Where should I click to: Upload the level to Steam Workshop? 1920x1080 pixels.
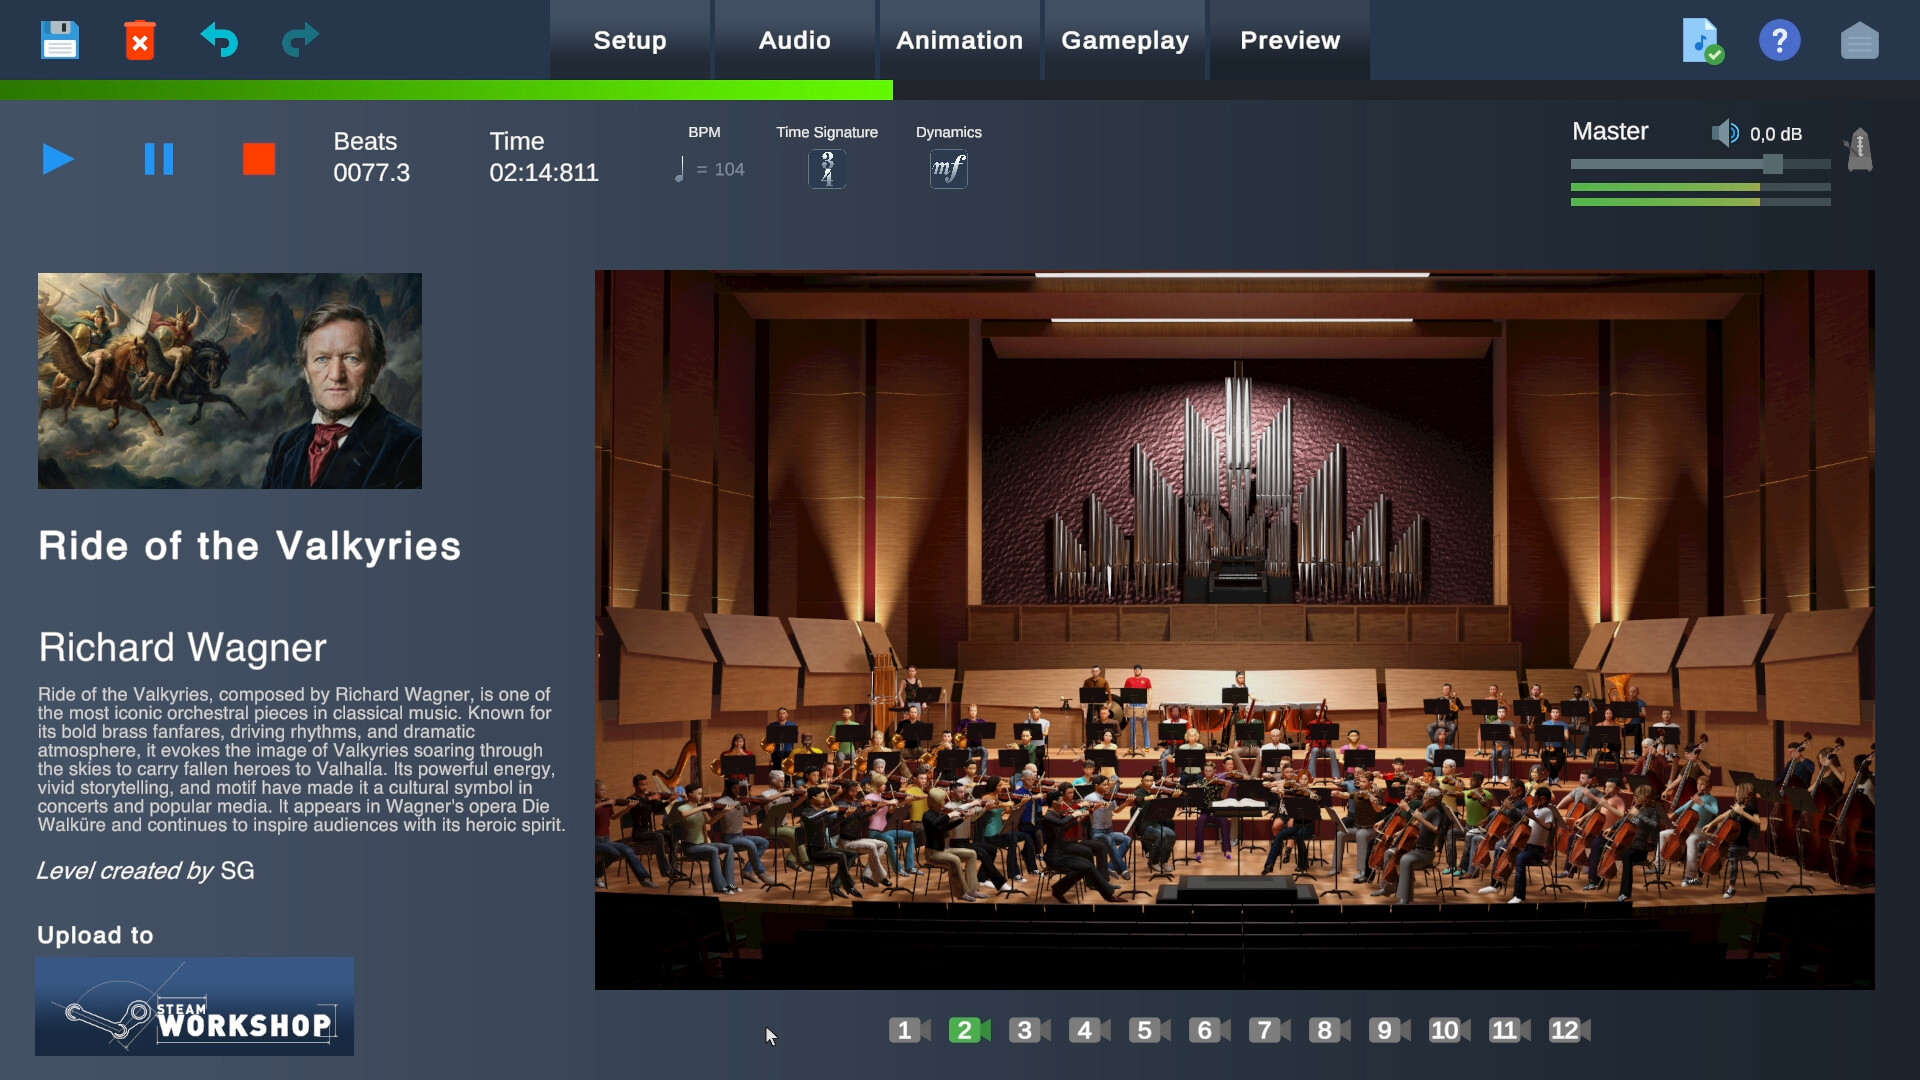coord(194,1006)
